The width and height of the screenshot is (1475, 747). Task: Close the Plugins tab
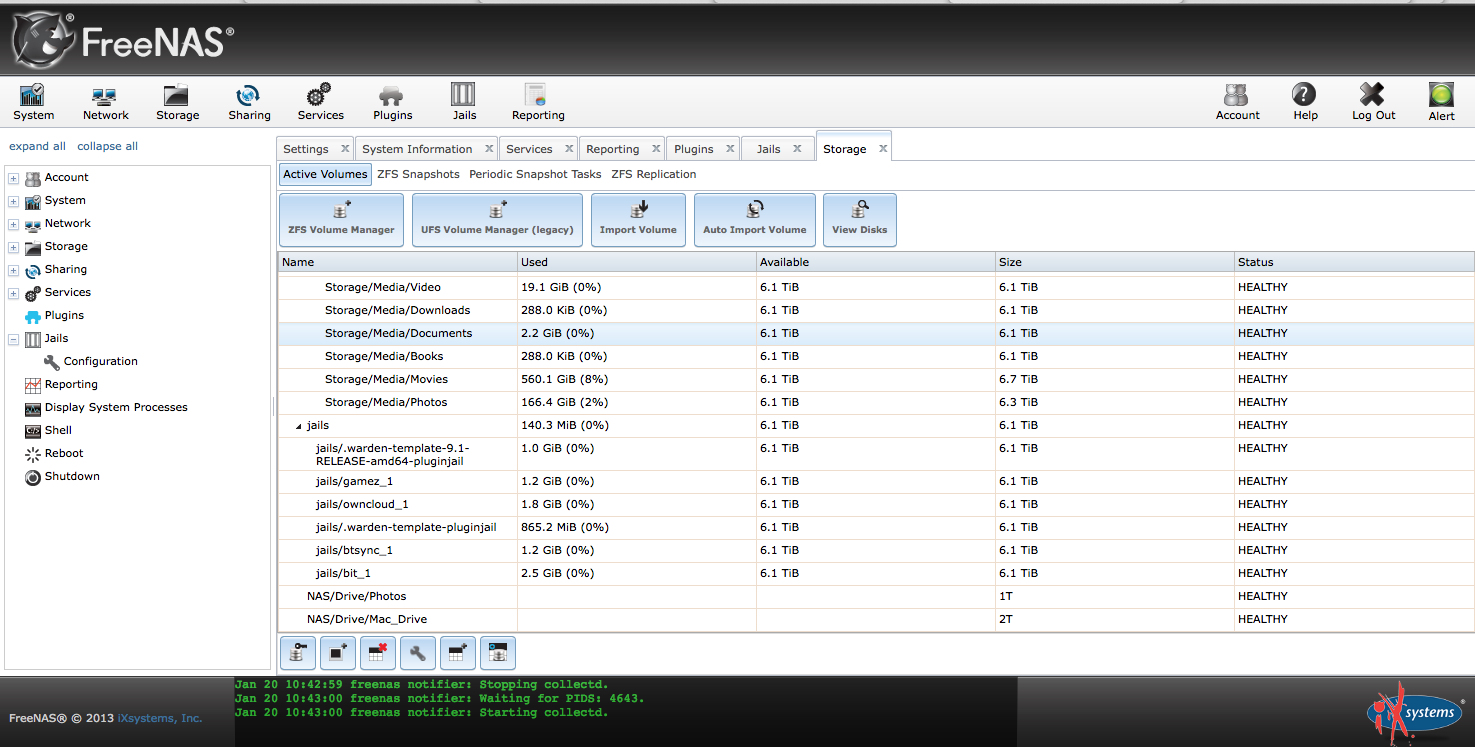730,149
